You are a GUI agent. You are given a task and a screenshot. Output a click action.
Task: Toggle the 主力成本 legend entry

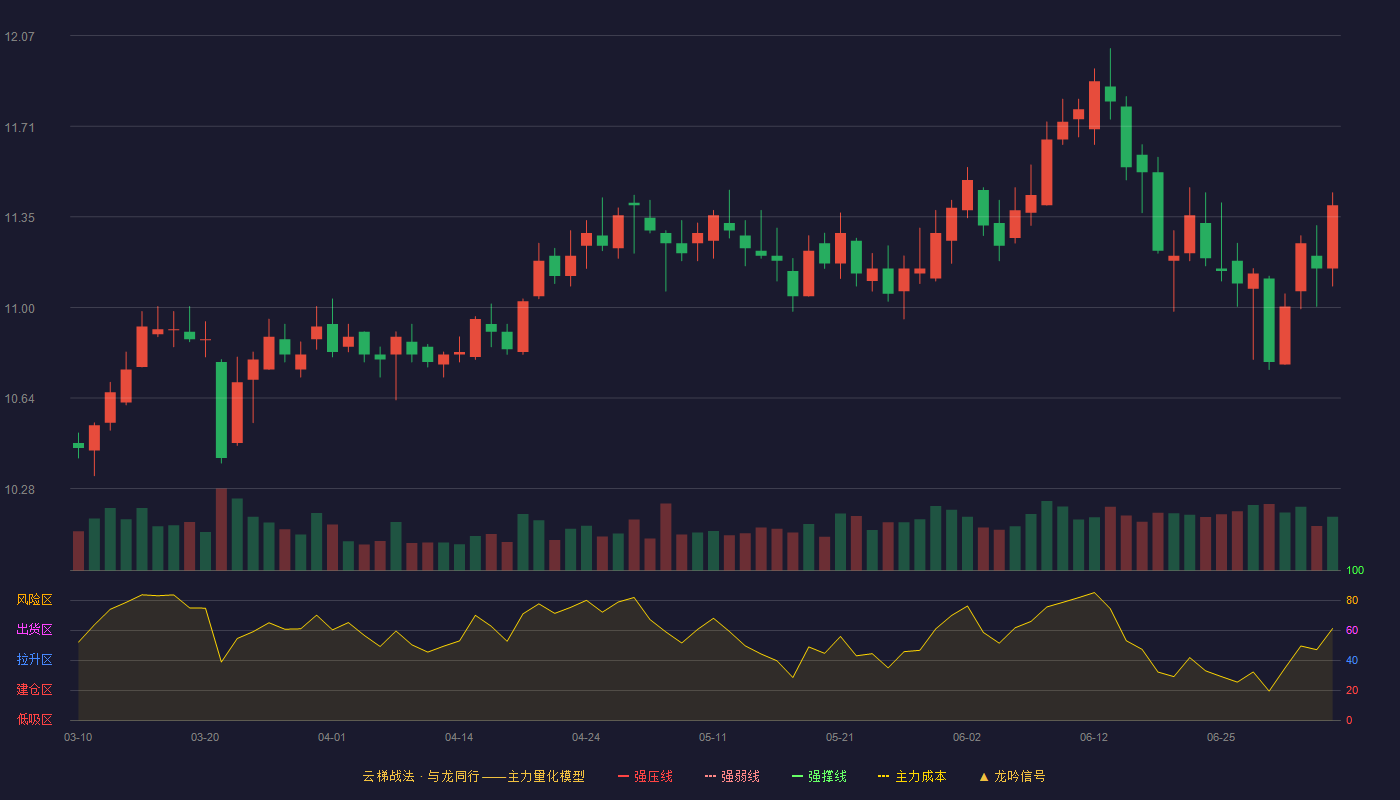[911, 776]
